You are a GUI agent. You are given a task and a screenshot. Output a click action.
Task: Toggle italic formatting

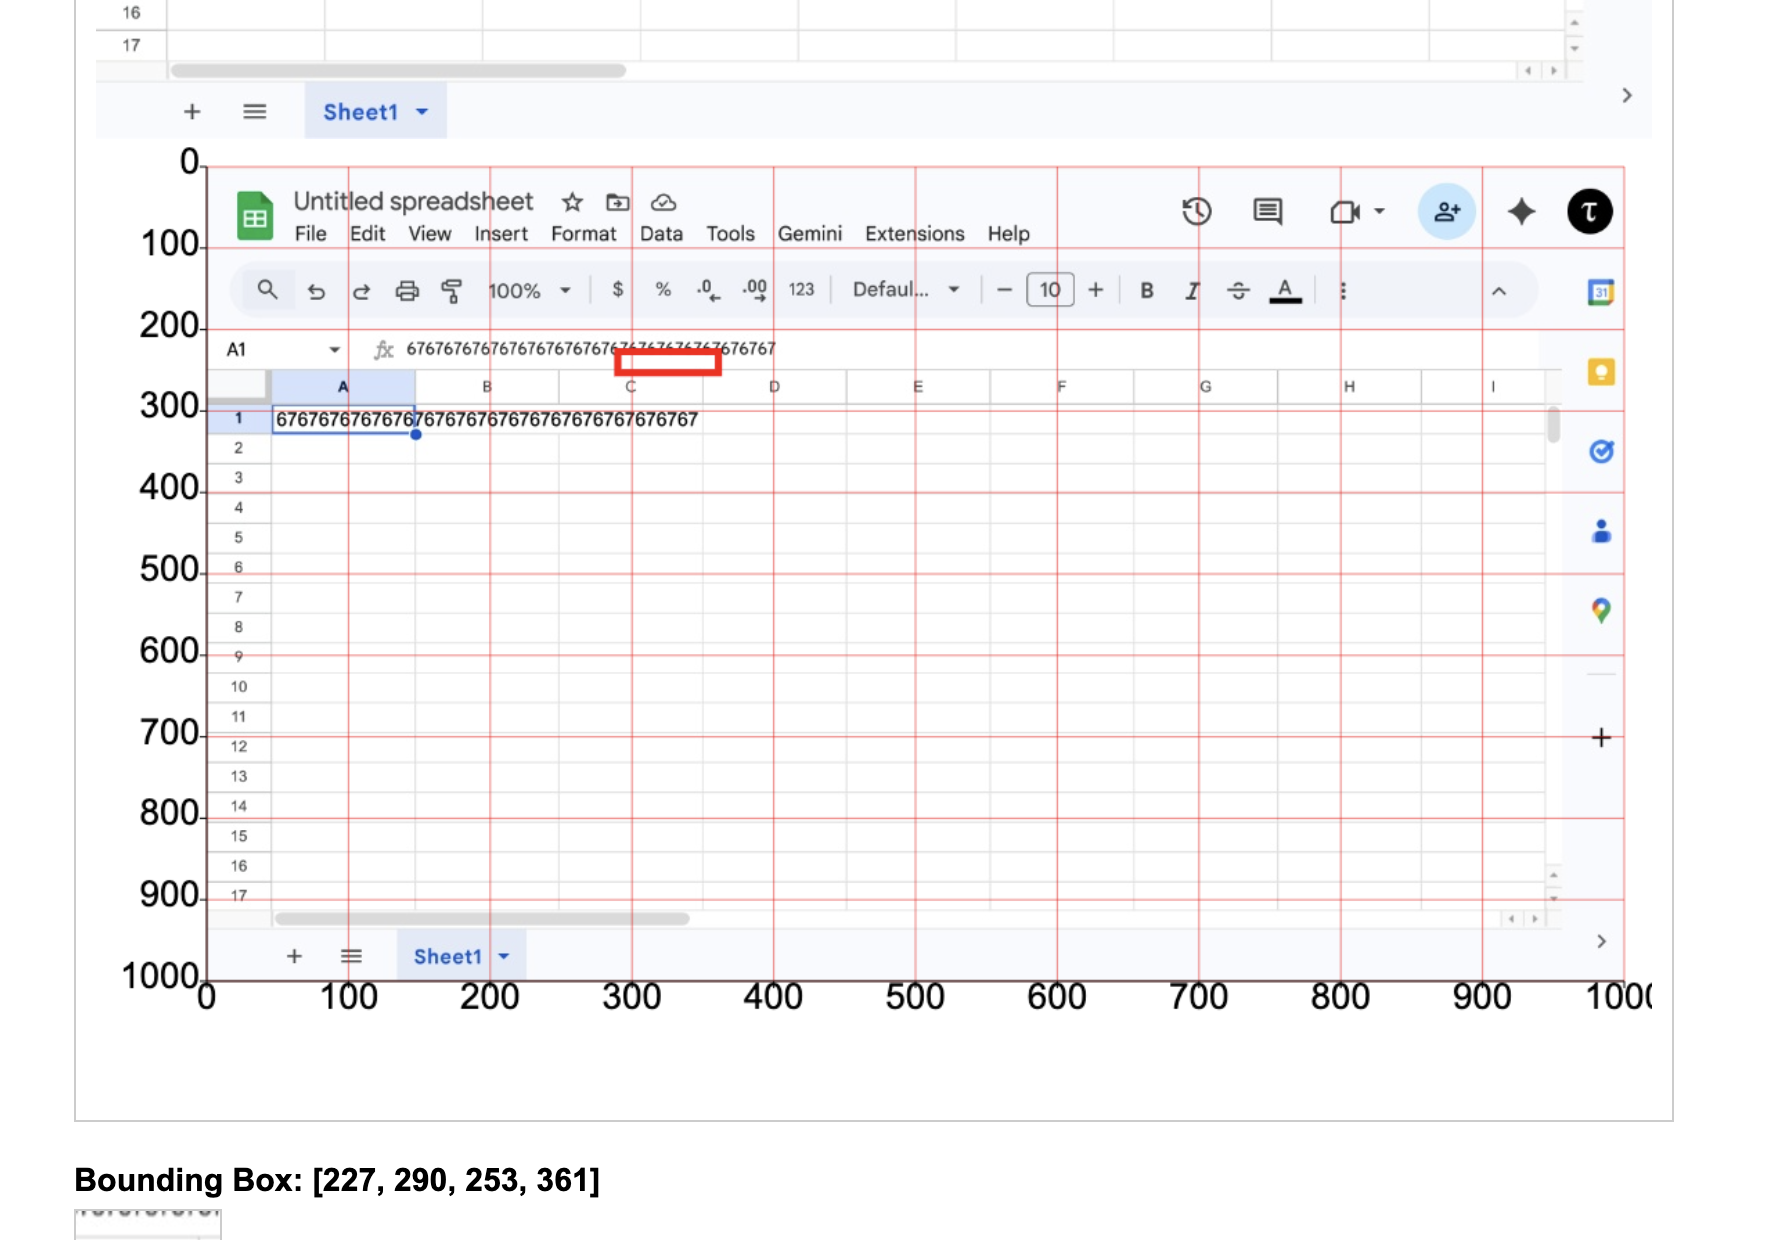(1192, 290)
